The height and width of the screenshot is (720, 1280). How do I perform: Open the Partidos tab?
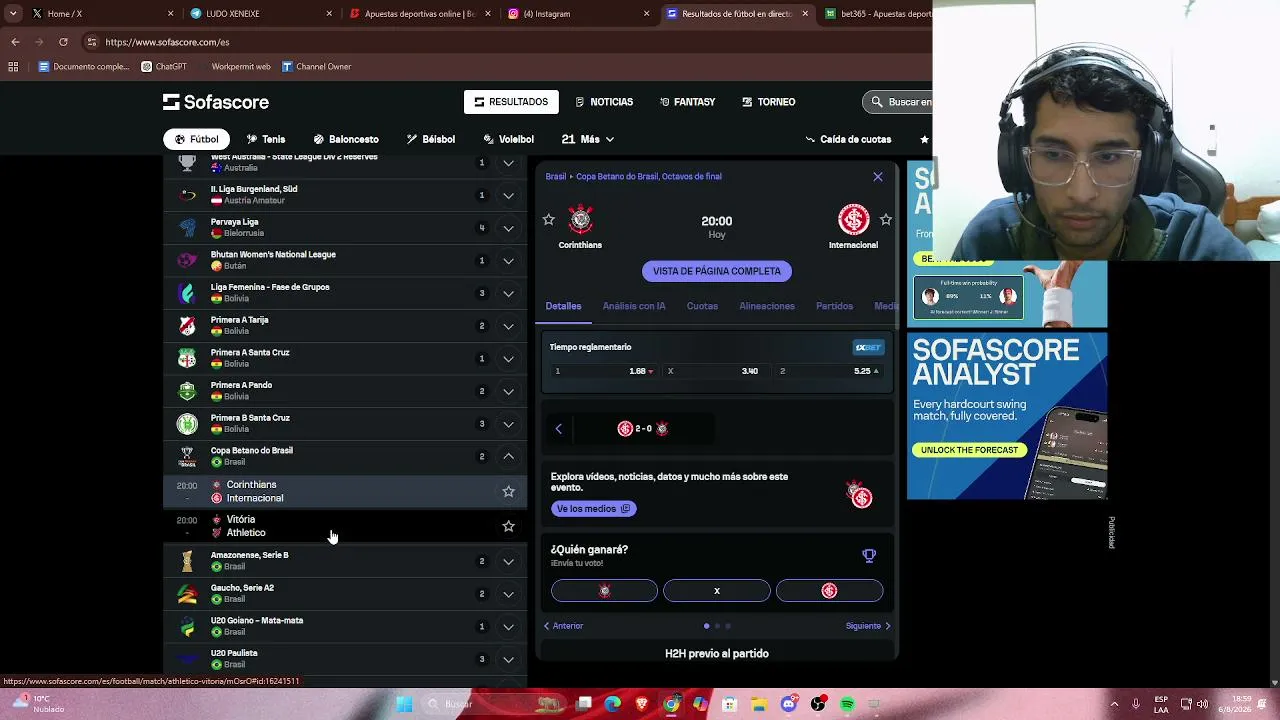tap(834, 306)
